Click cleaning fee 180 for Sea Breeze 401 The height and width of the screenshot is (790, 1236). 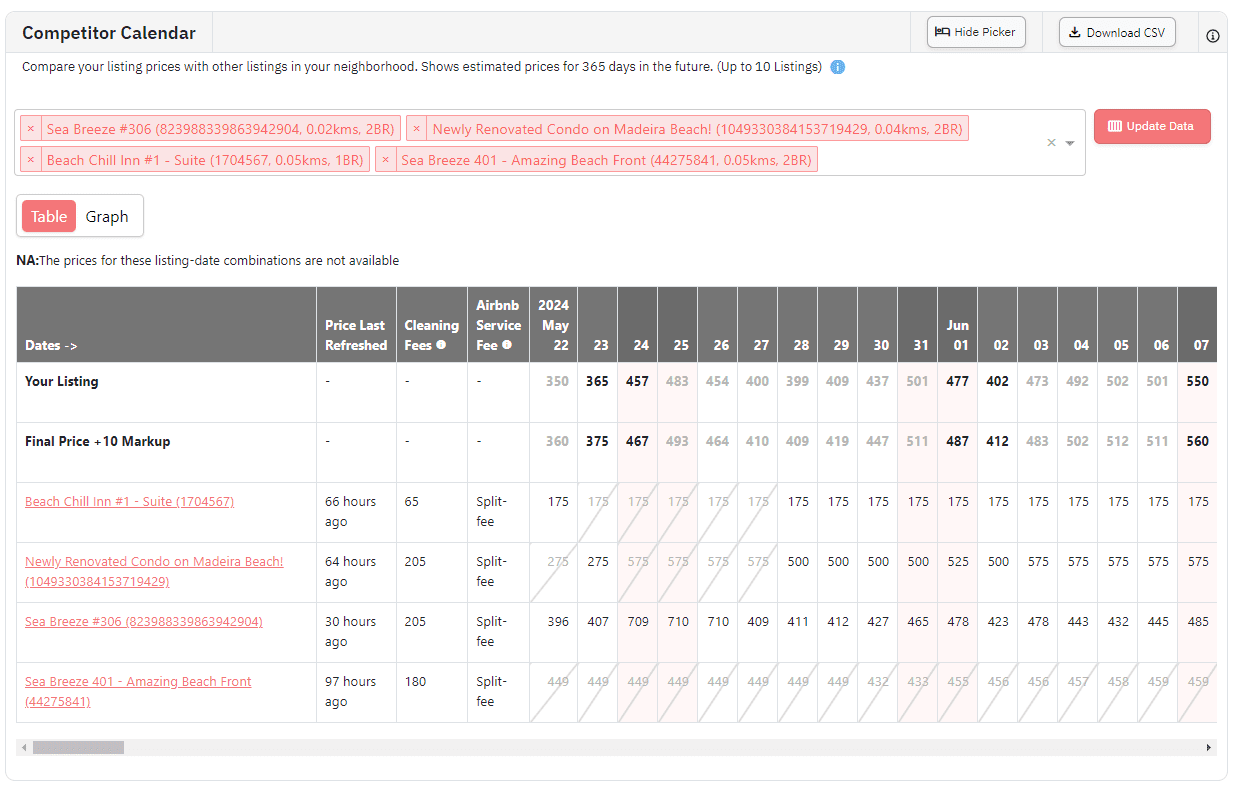415,681
